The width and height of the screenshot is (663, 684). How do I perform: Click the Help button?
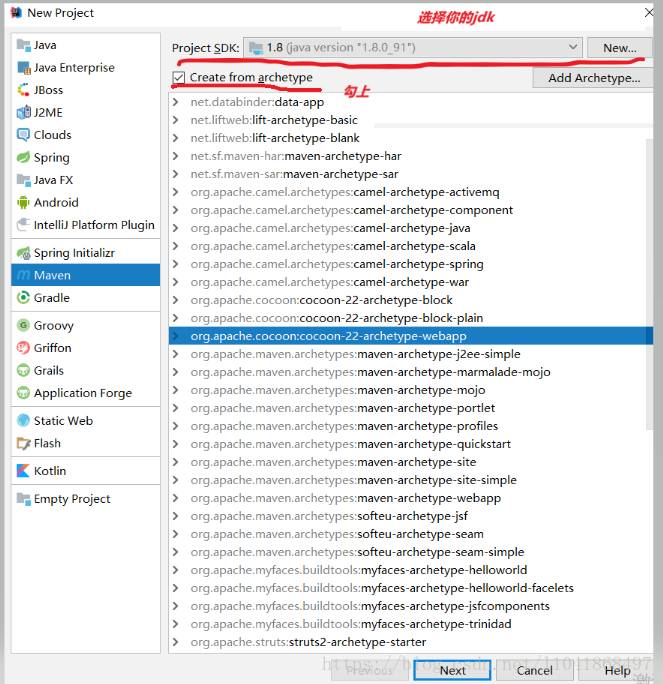[x=617, y=670]
